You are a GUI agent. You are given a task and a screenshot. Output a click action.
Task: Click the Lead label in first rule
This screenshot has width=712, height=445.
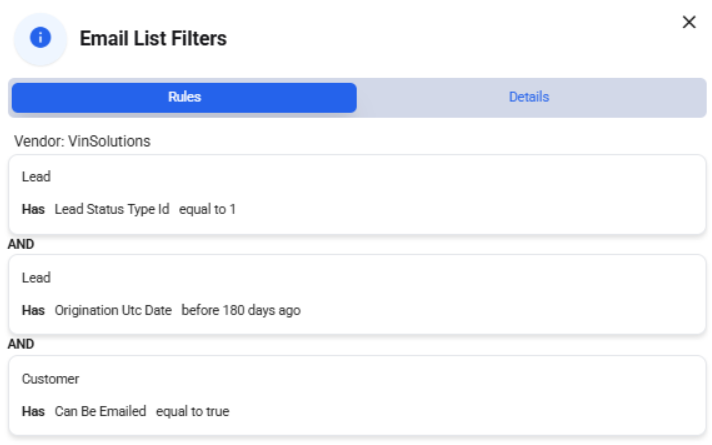pyautogui.click(x=36, y=177)
